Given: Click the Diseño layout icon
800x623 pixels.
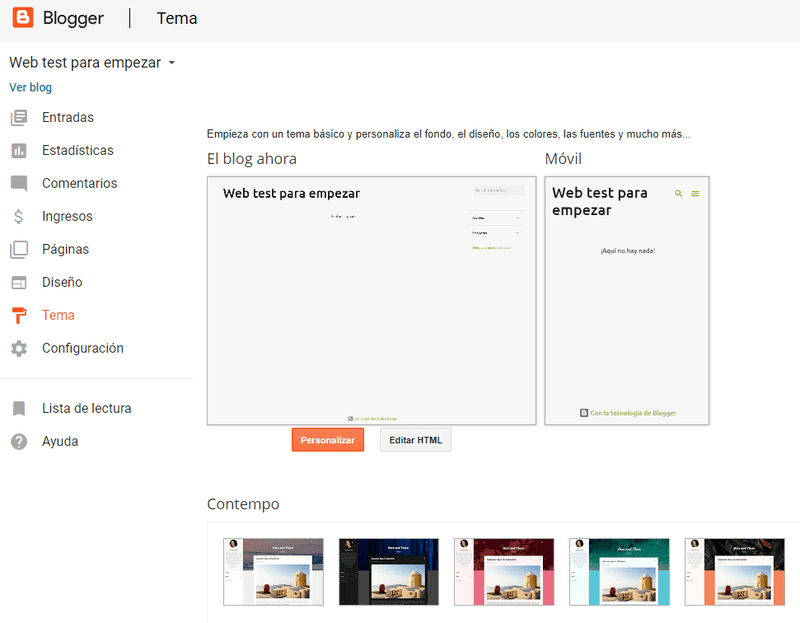Looking at the screenshot, I should click(x=19, y=283).
